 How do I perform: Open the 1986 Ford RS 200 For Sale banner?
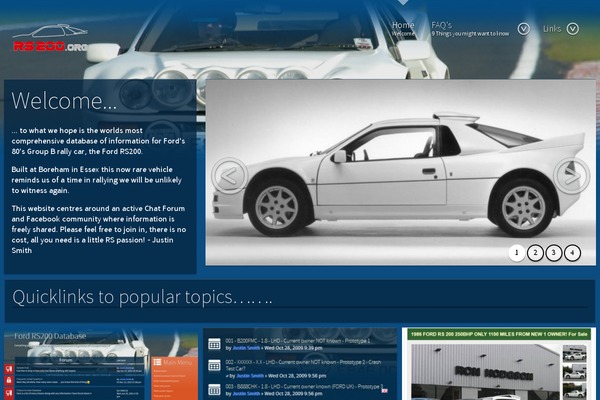[499, 334]
